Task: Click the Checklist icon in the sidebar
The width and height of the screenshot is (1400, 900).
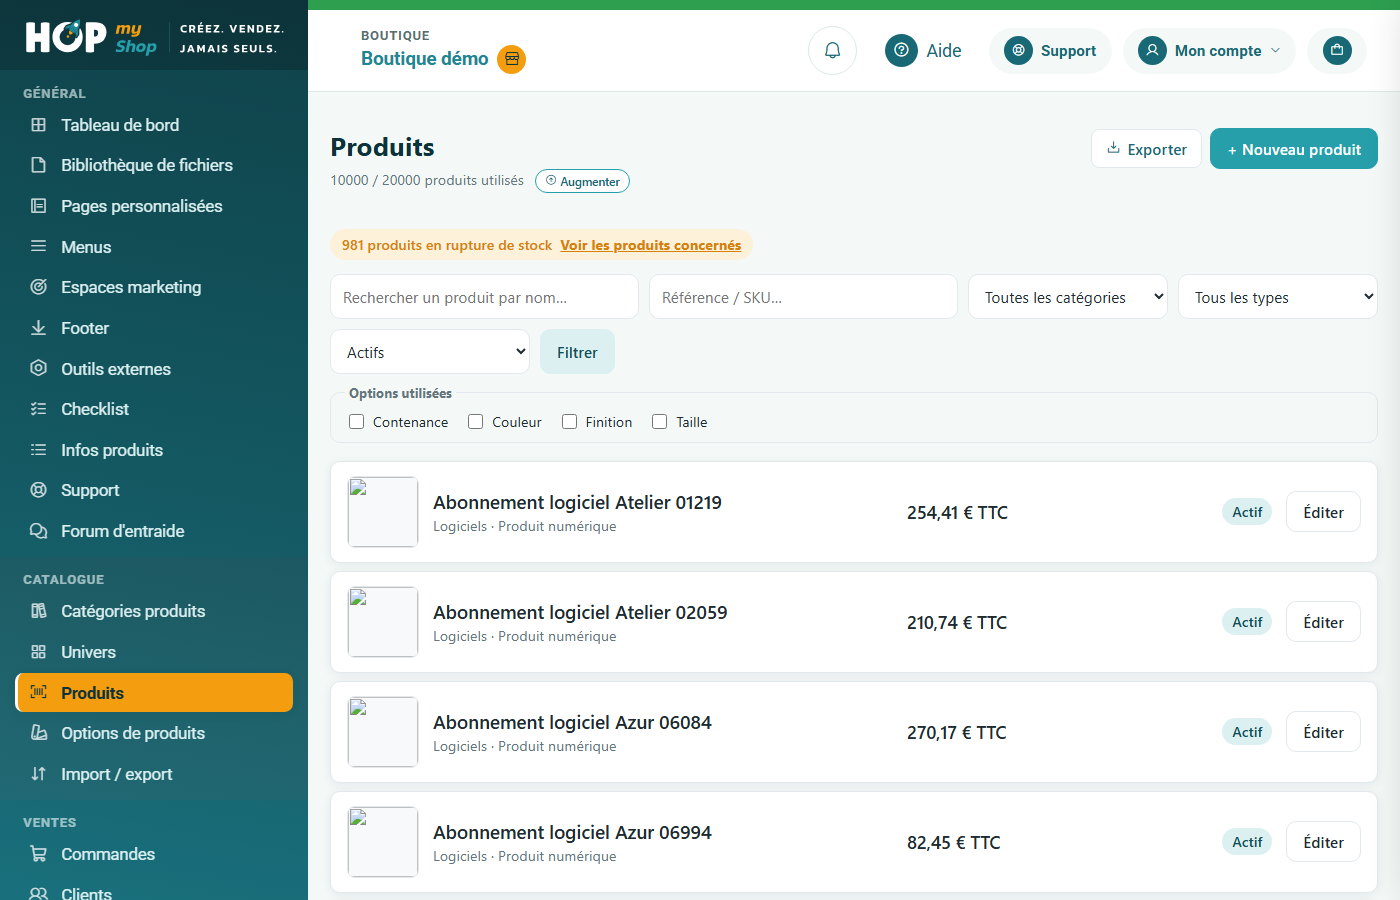Action: tap(39, 409)
